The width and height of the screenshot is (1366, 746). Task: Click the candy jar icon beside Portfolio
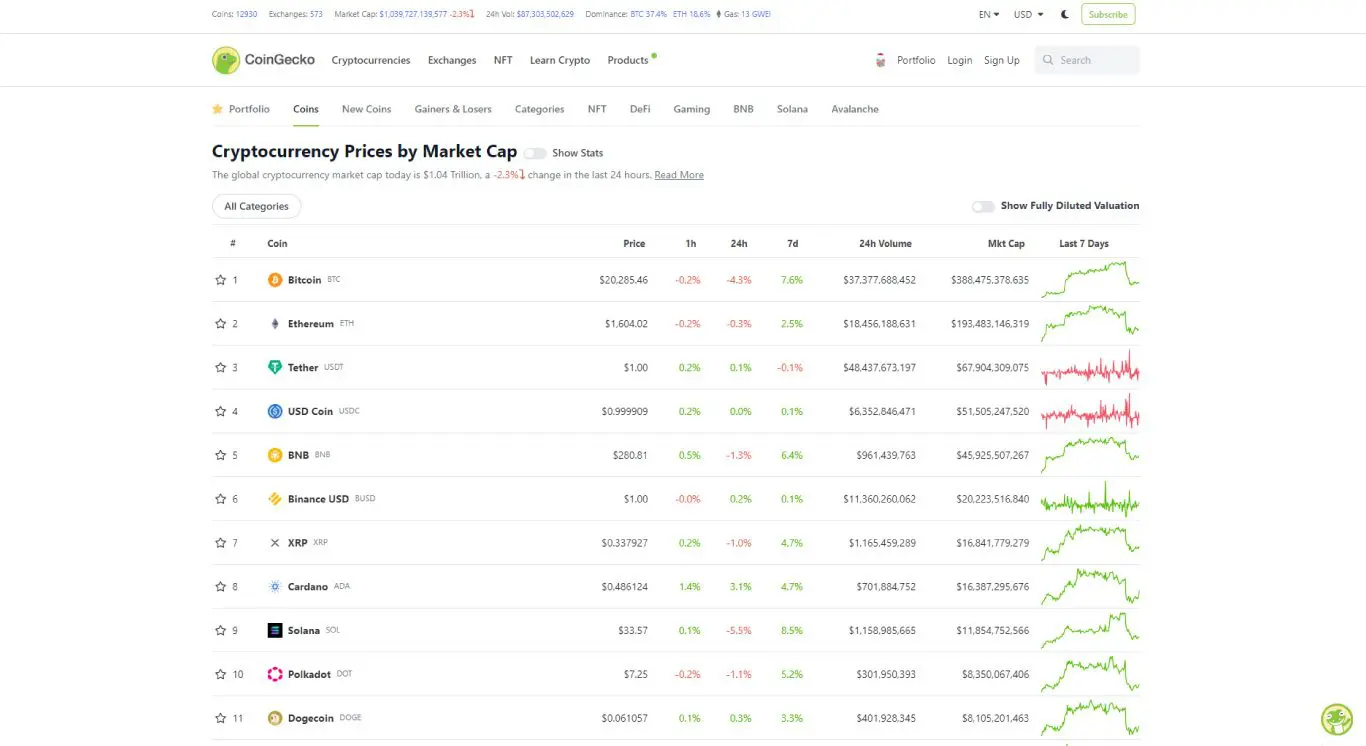880,60
